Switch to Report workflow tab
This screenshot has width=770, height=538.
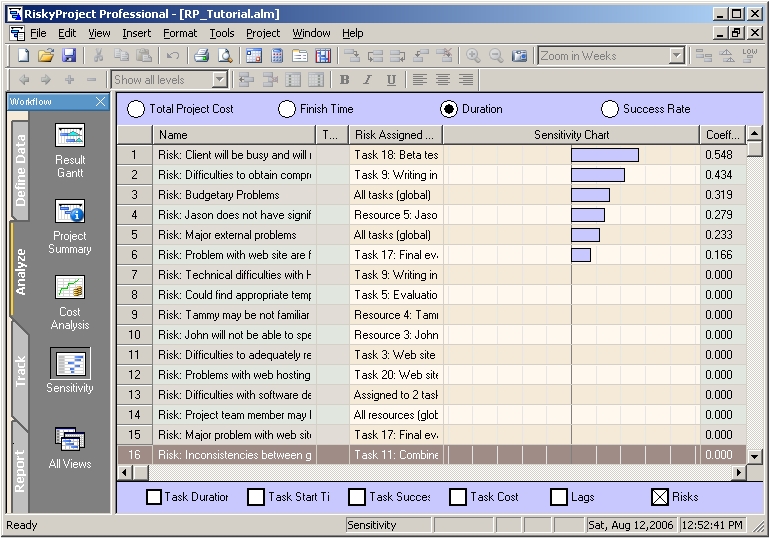20,470
